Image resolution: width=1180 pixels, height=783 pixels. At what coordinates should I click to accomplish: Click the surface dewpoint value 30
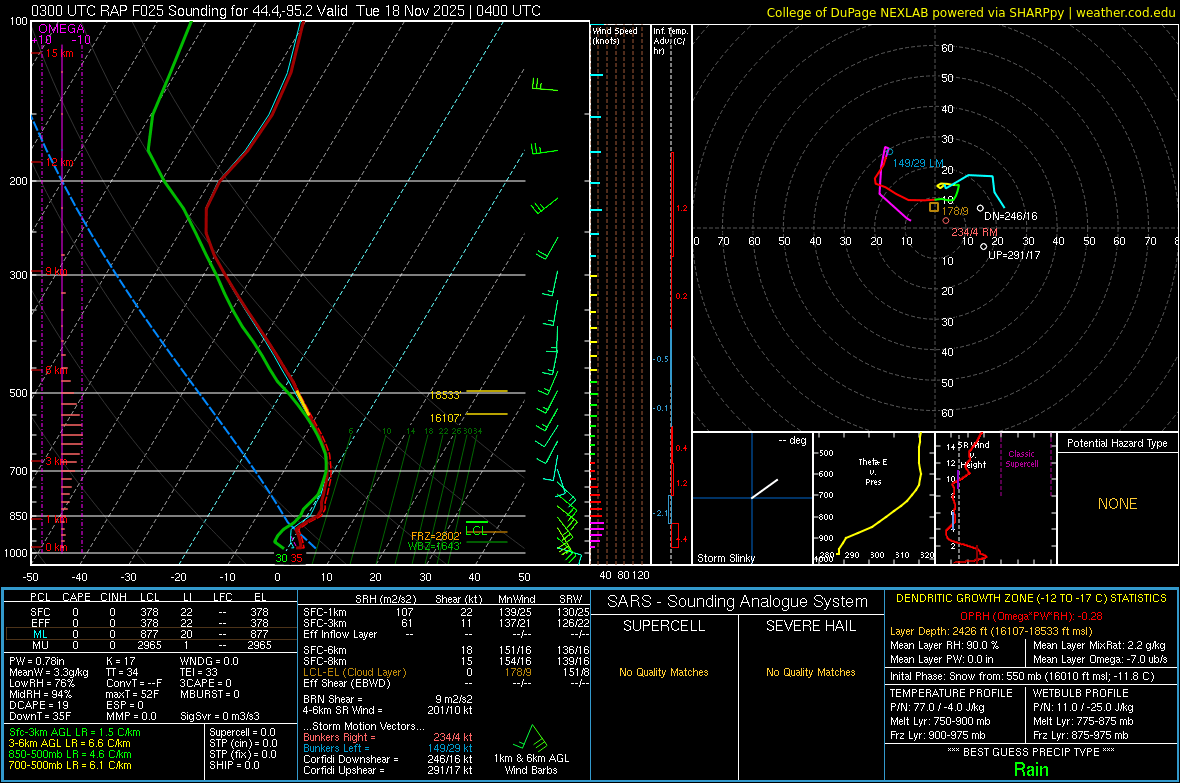click(x=281, y=559)
